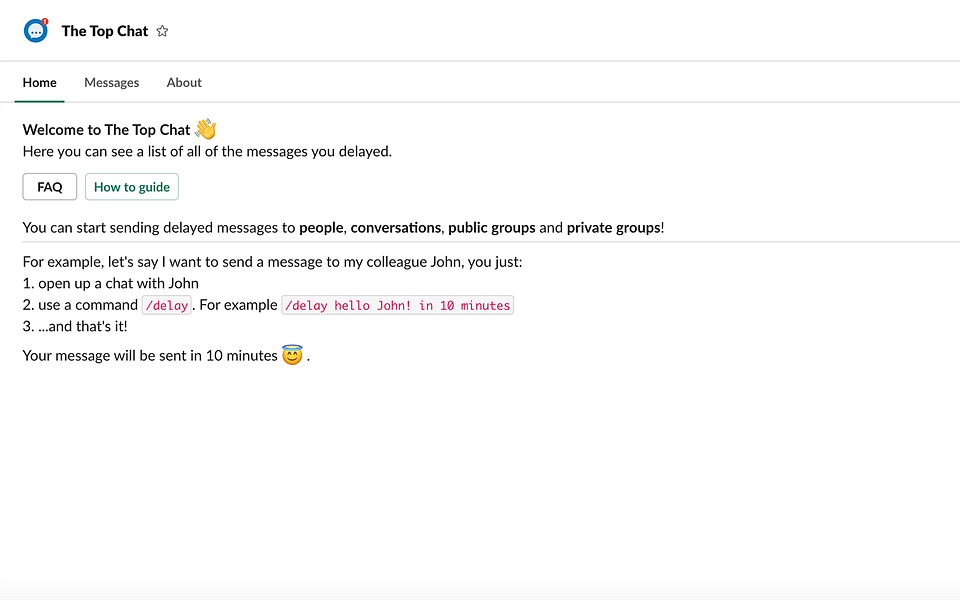Click 'The Top Chat' title text
960x600 pixels.
[x=104, y=30]
